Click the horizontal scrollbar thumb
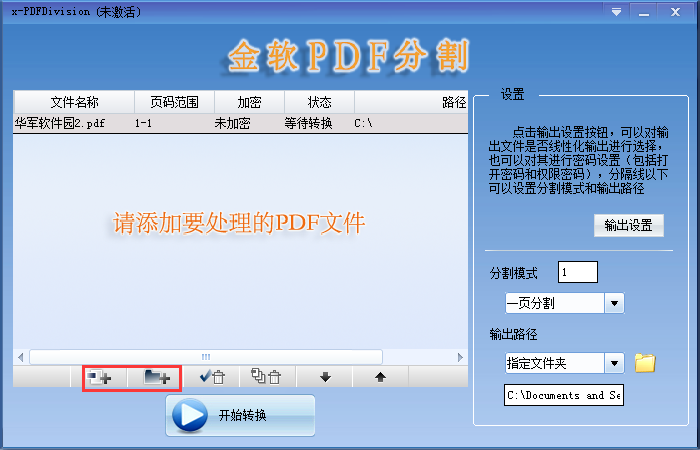700x450 pixels. pyautogui.click(x=206, y=357)
